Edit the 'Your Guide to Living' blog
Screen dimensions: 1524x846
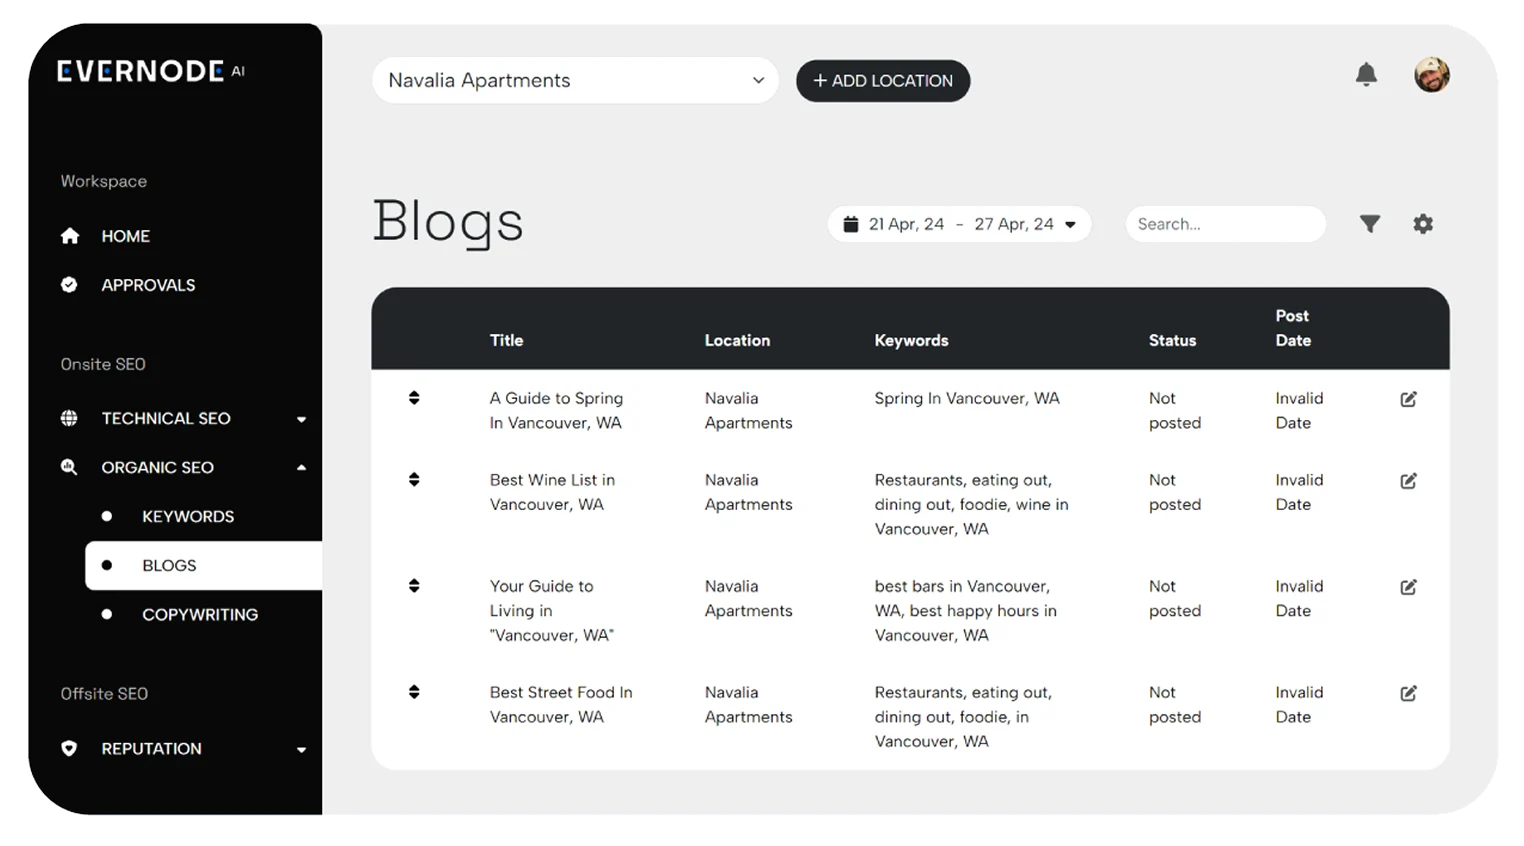[1408, 587]
